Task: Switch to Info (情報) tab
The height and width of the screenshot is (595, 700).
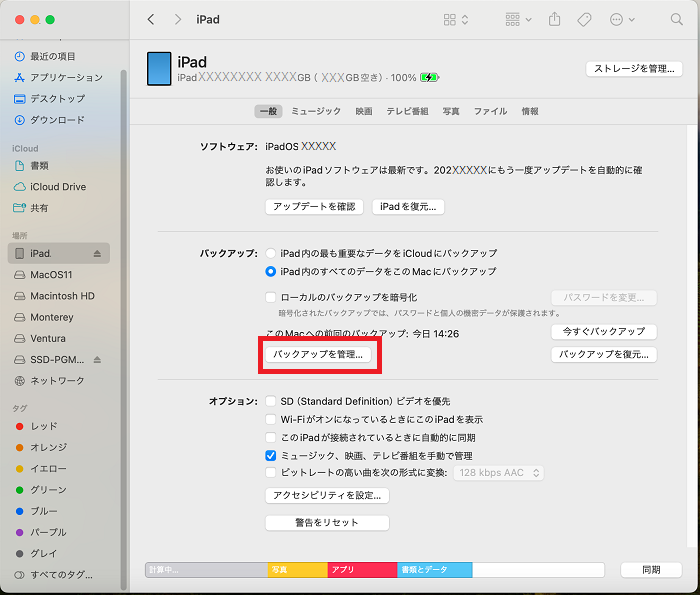Action: pyautogui.click(x=530, y=111)
